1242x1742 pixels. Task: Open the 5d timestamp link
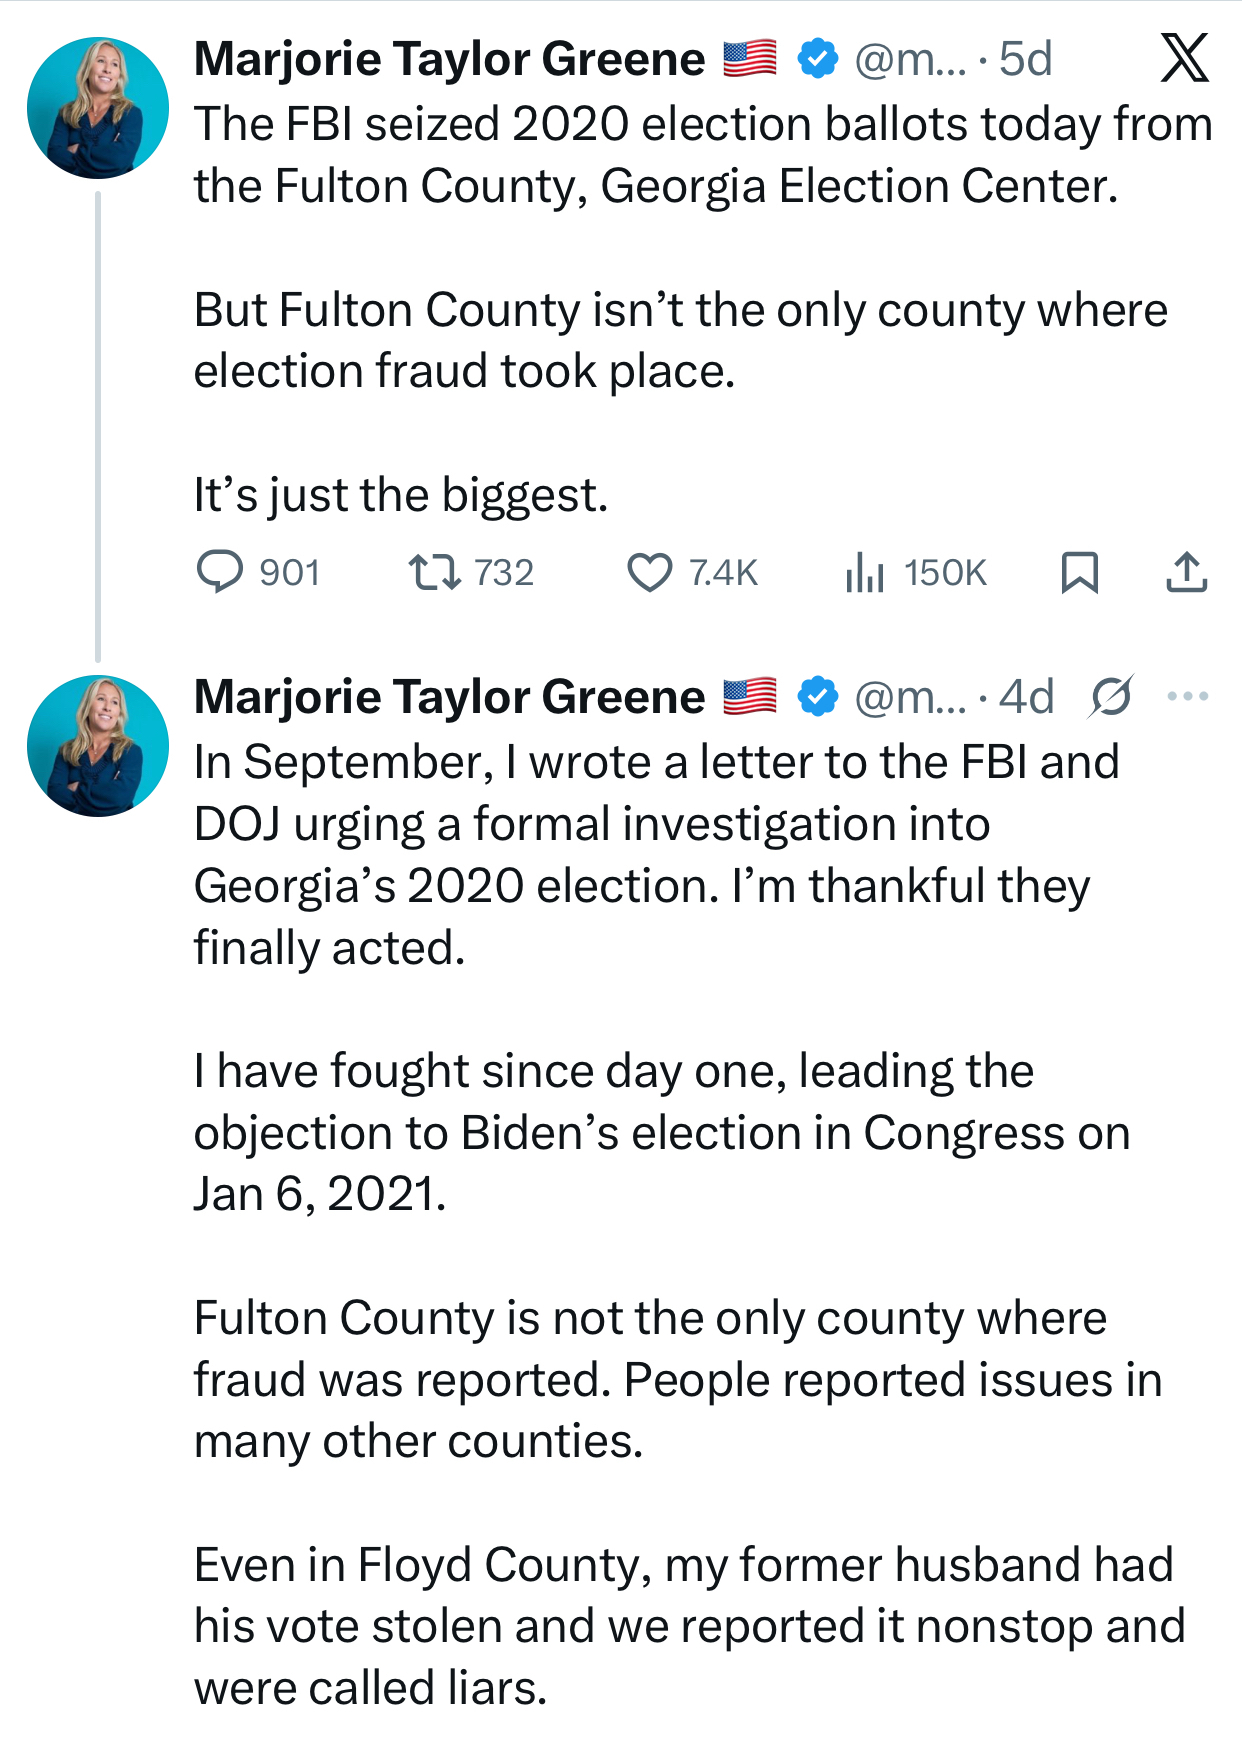point(1026,59)
